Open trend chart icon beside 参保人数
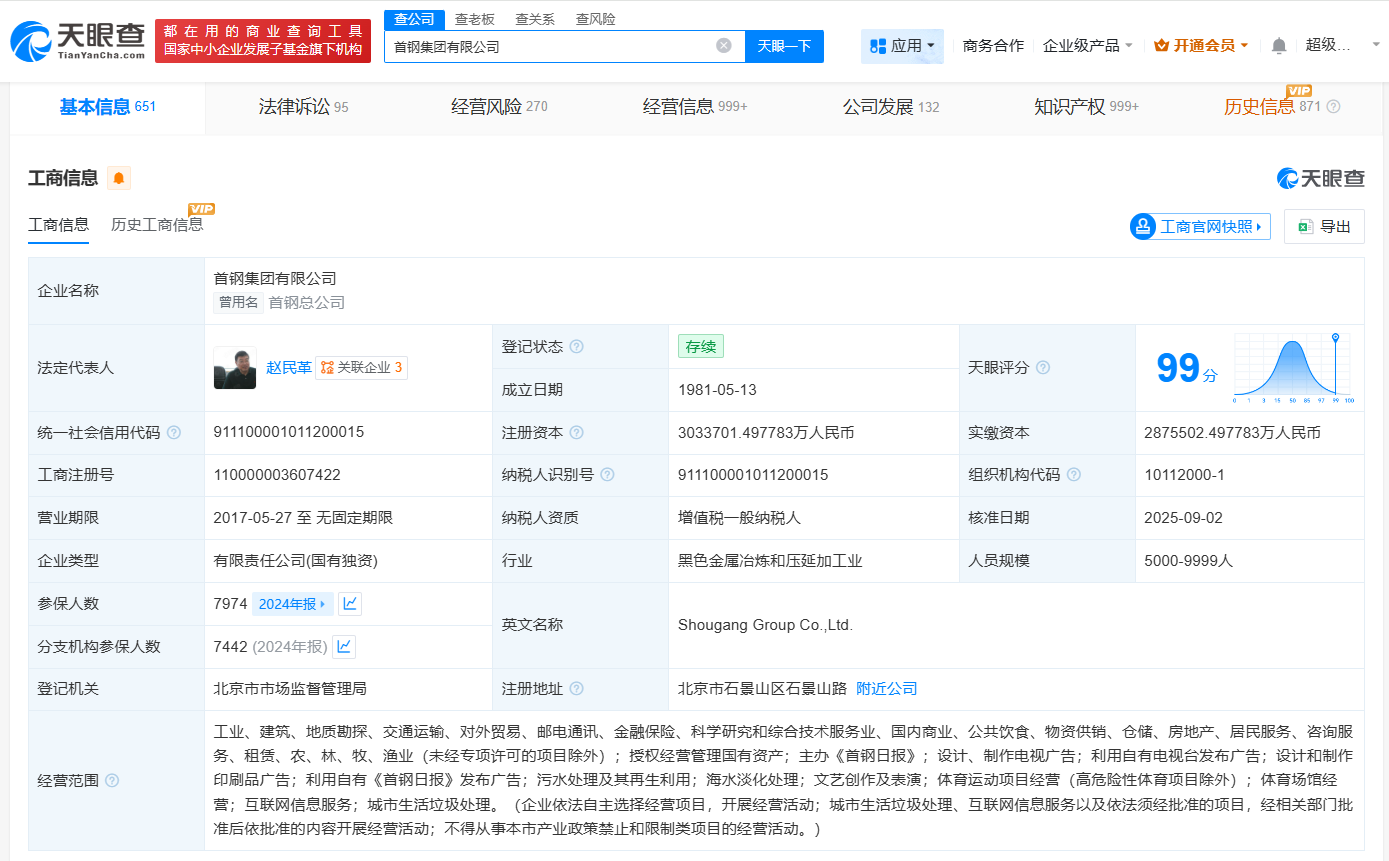 coord(348,603)
